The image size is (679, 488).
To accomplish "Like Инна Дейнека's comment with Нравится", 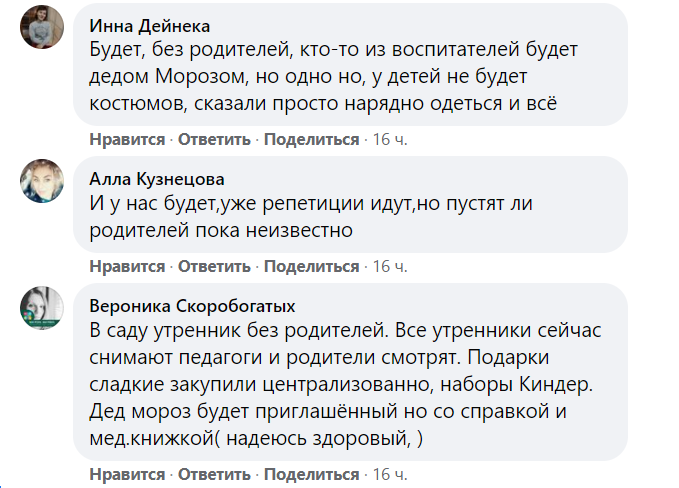I will click(127, 139).
